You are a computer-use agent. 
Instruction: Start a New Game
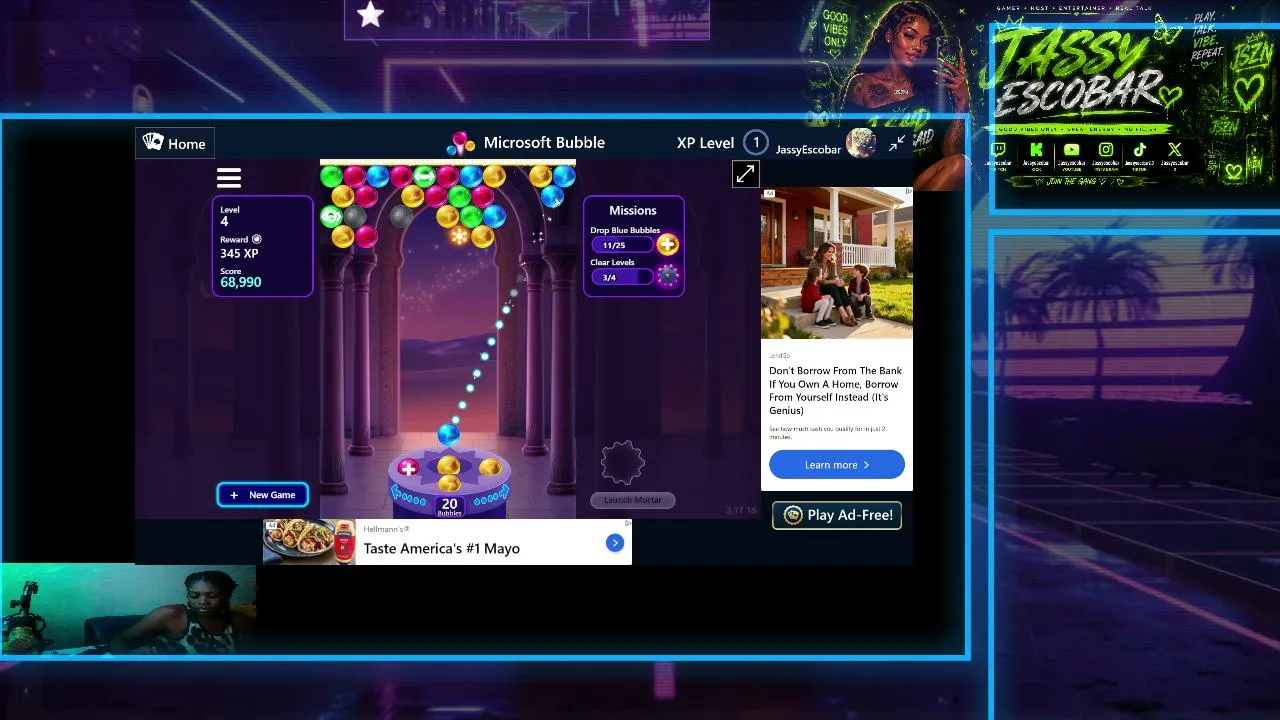pyautogui.click(x=263, y=495)
